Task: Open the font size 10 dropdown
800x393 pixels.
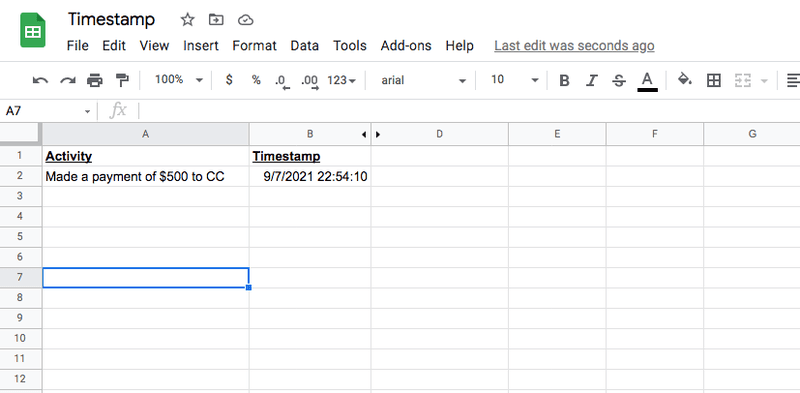Action: (514, 80)
